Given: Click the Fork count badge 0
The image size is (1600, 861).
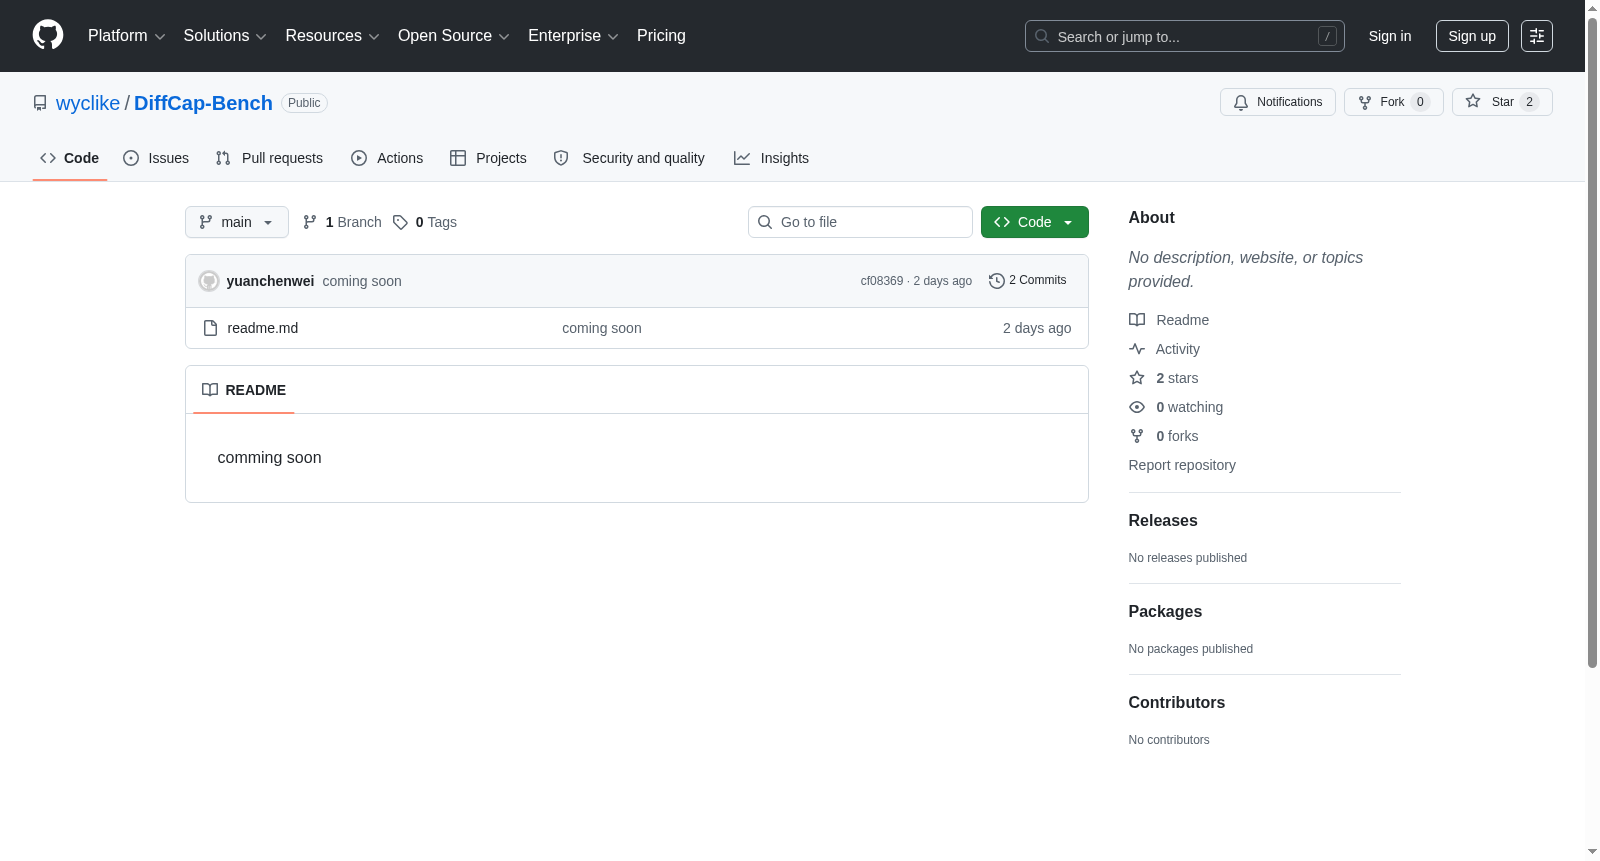Looking at the screenshot, I should point(1420,102).
